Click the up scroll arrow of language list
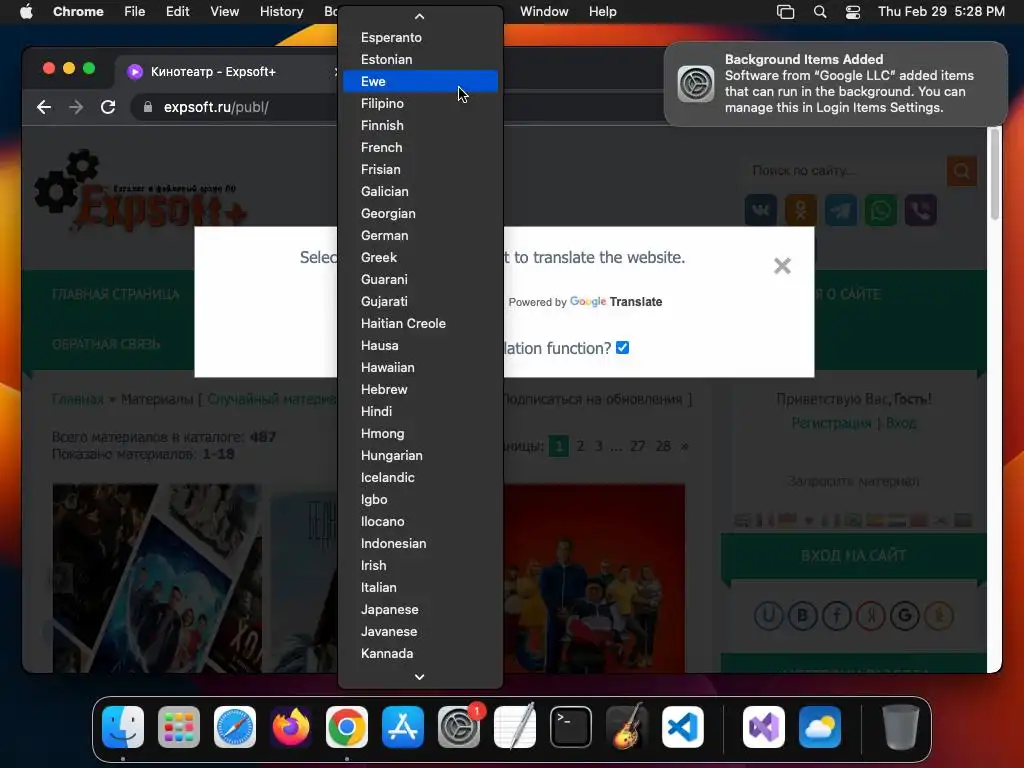Screen dimensions: 1024x768 click(x=419, y=16)
